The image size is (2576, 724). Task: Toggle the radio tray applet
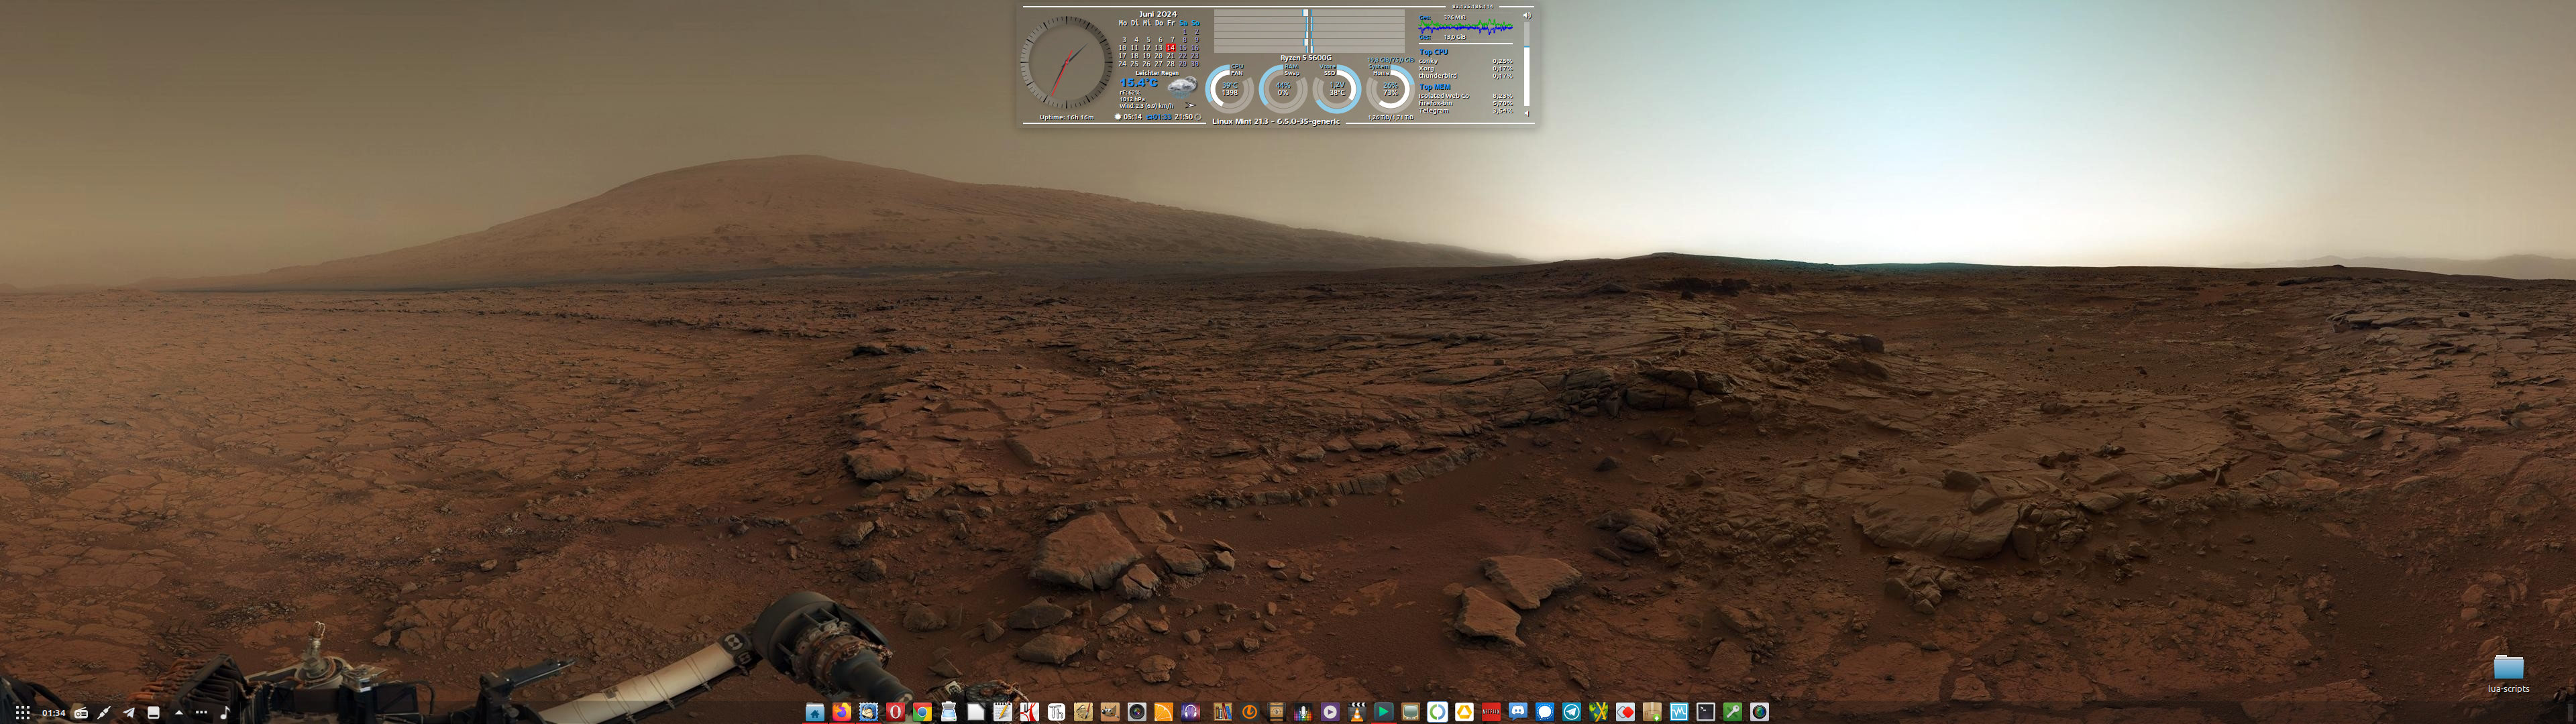(81, 713)
